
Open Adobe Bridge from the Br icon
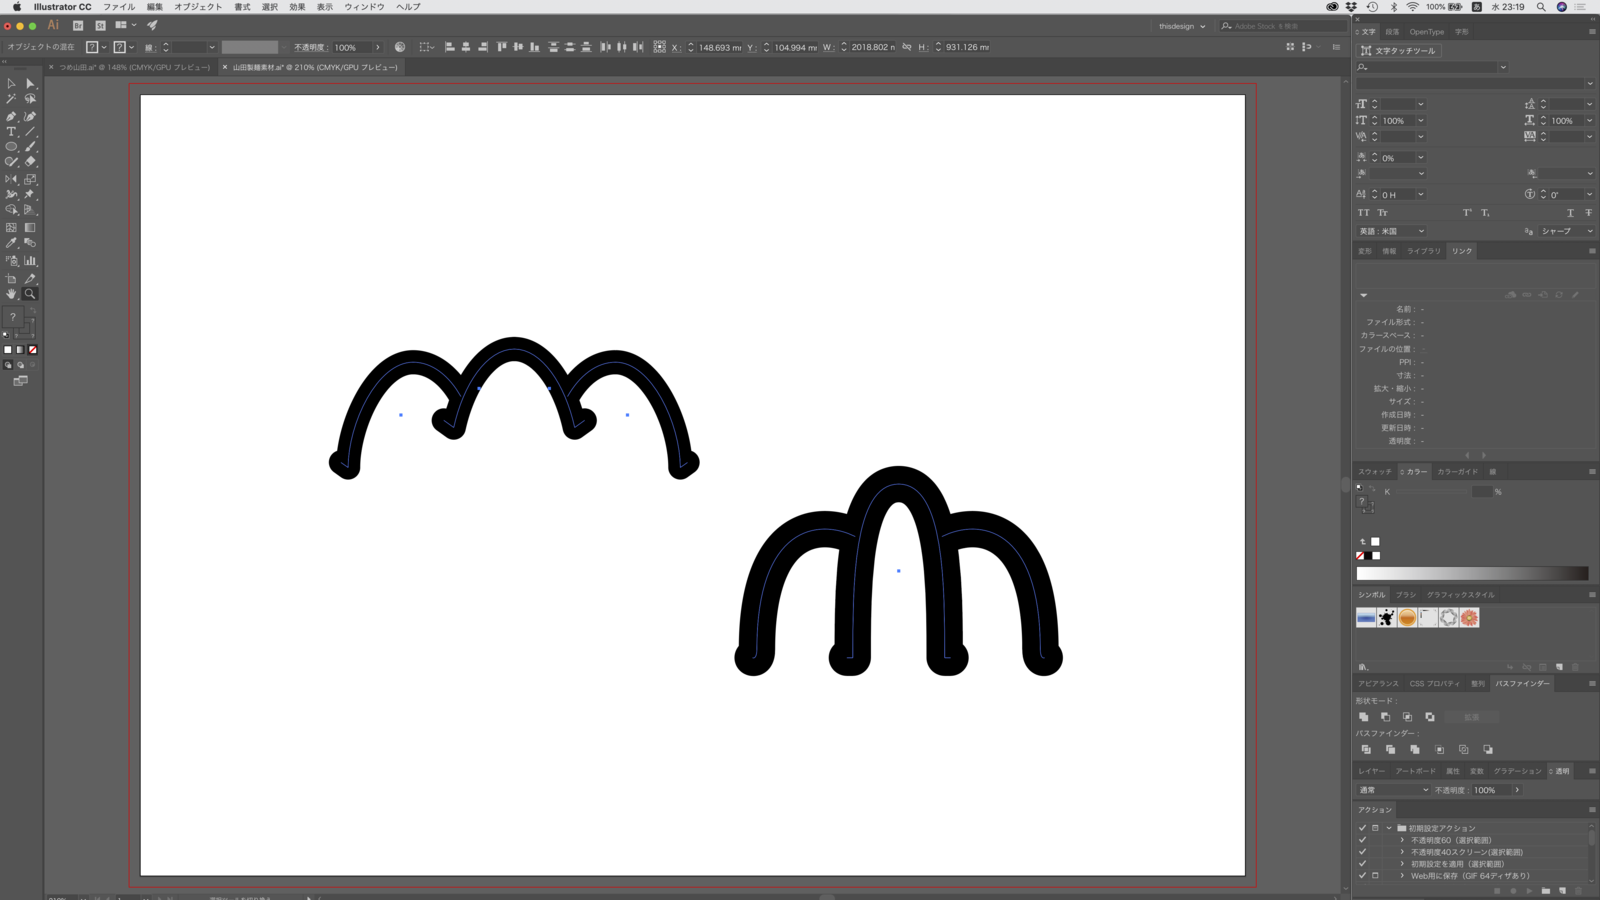(78, 26)
